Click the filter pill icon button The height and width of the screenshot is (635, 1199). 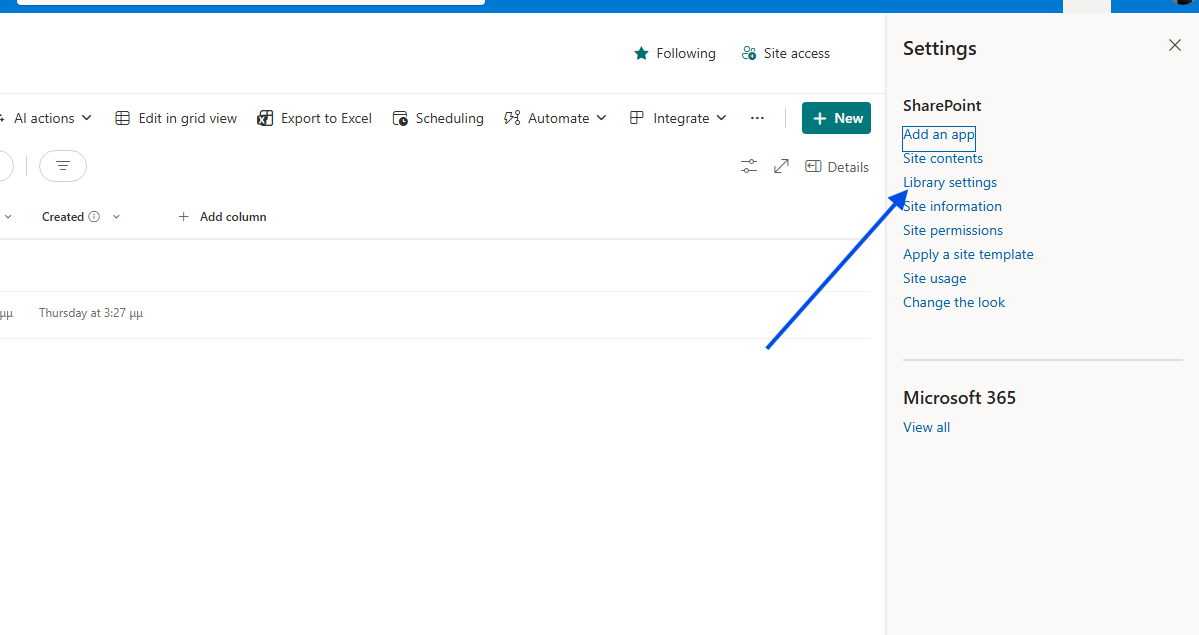[63, 166]
